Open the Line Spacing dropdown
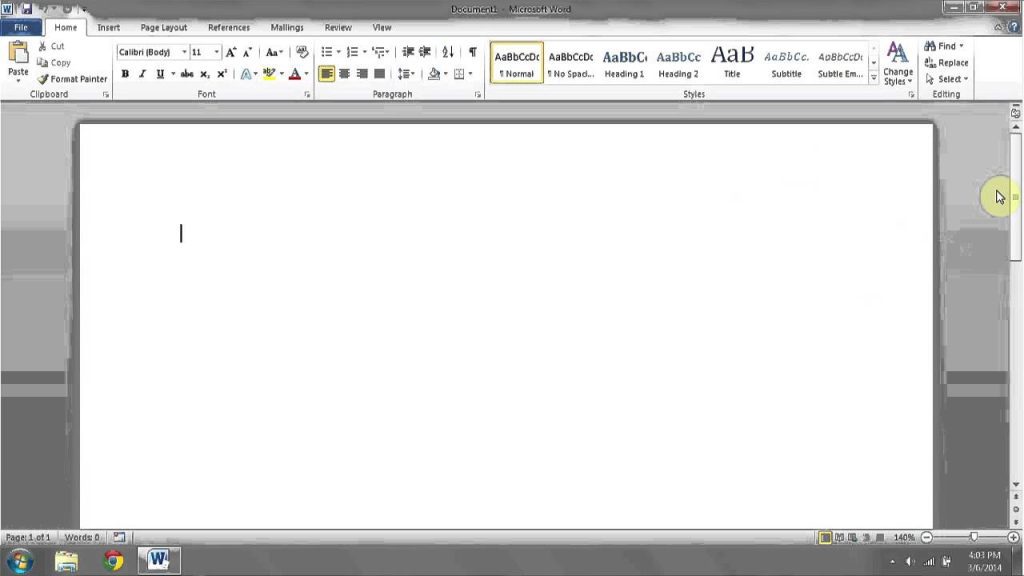Image resolution: width=1024 pixels, height=576 pixels. coord(408,73)
